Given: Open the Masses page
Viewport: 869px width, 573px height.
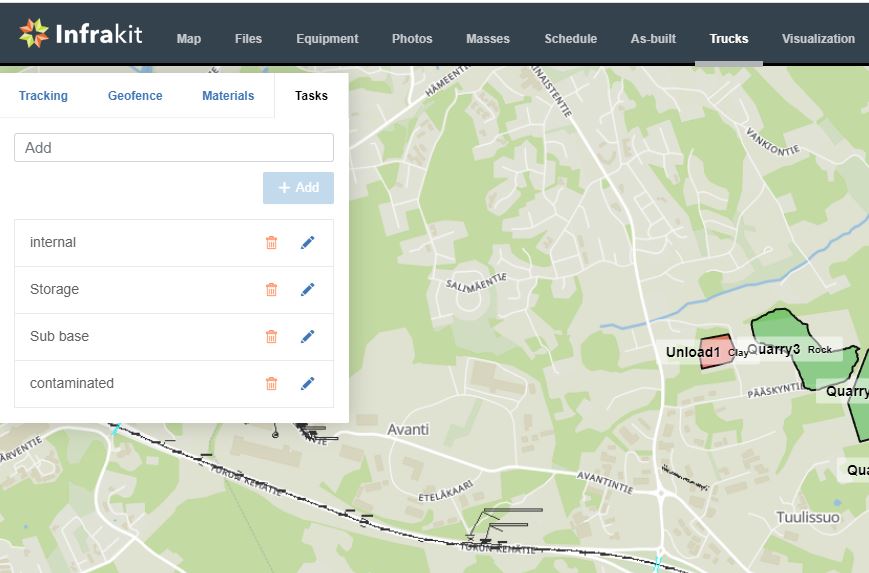Looking at the screenshot, I should coord(488,39).
